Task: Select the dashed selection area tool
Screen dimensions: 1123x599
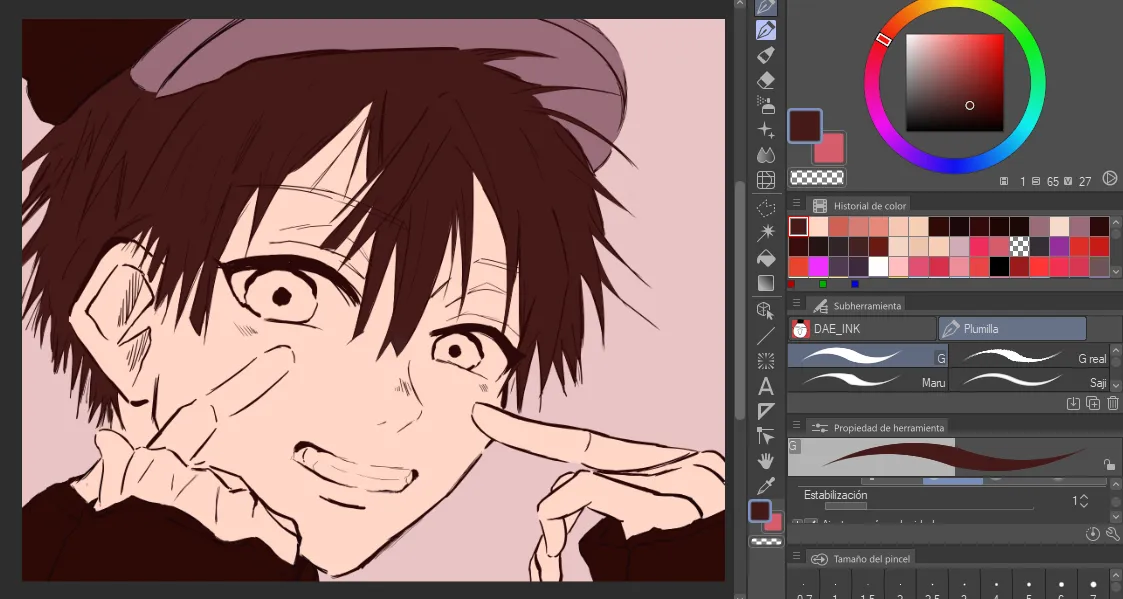Action: [x=766, y=208]
